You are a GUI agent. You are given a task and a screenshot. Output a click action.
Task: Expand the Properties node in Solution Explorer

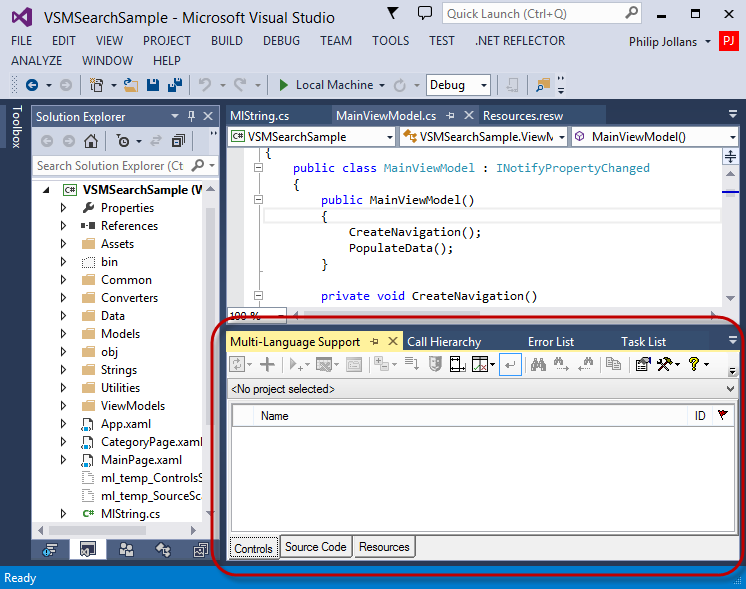(63, 208)
